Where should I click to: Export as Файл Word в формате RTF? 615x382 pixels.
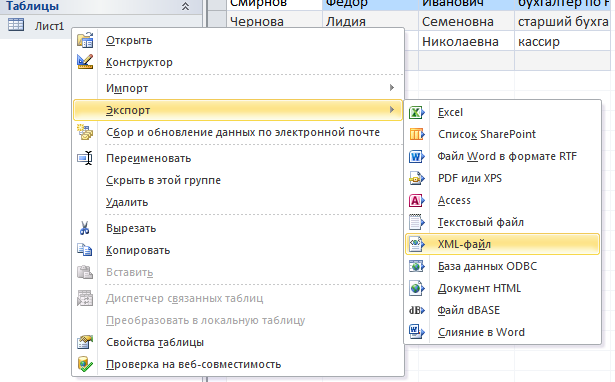pyautogui.click(x=502, y=156)
